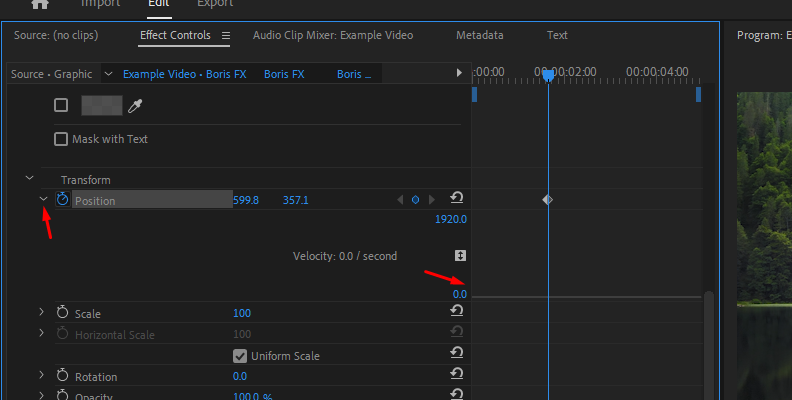The height and width of the screenshot is (400, 792).
Task: Collapse the Position property chevron
Action: 43,199
